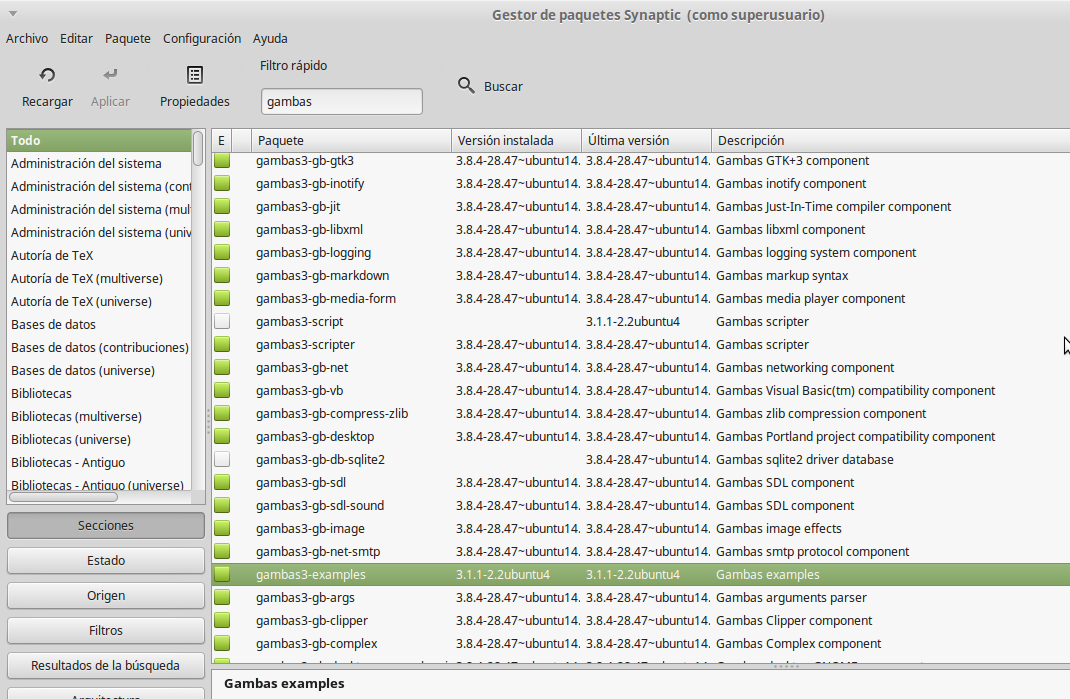Click the Recargar reload icon
Image resolution: width=1070 pixels, height=699 pixels.
47,74
